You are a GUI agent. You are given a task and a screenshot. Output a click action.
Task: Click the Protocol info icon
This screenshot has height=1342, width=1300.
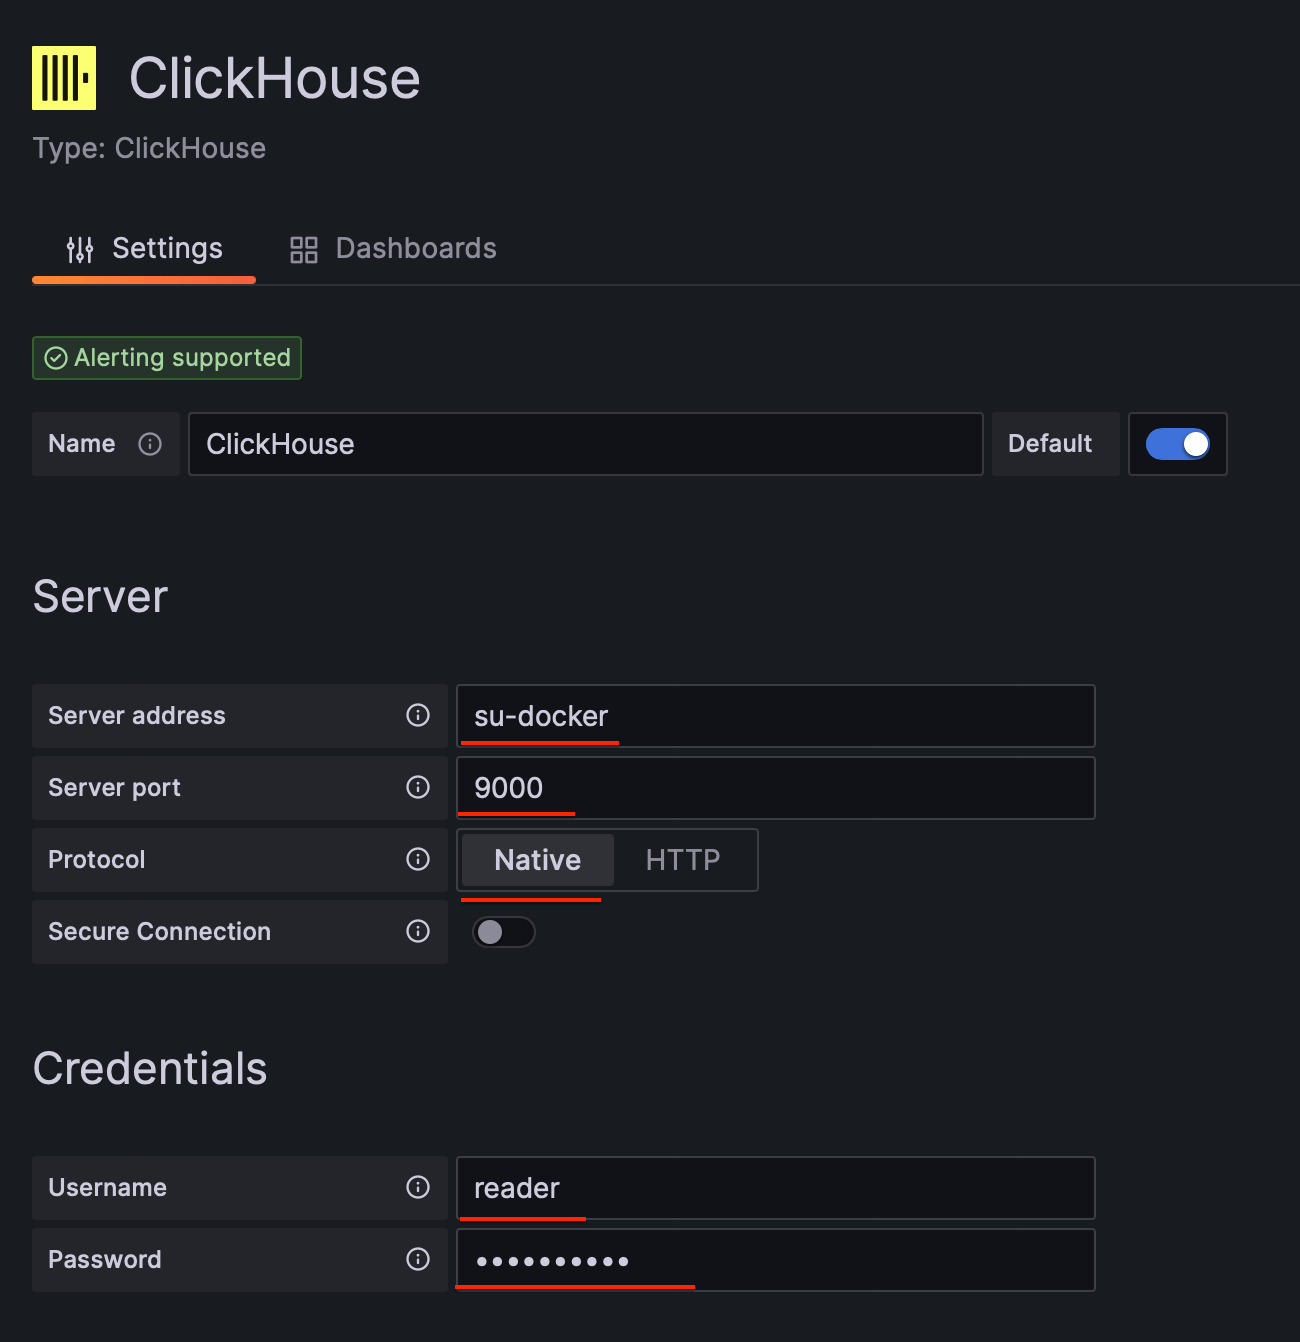(418, 859)
